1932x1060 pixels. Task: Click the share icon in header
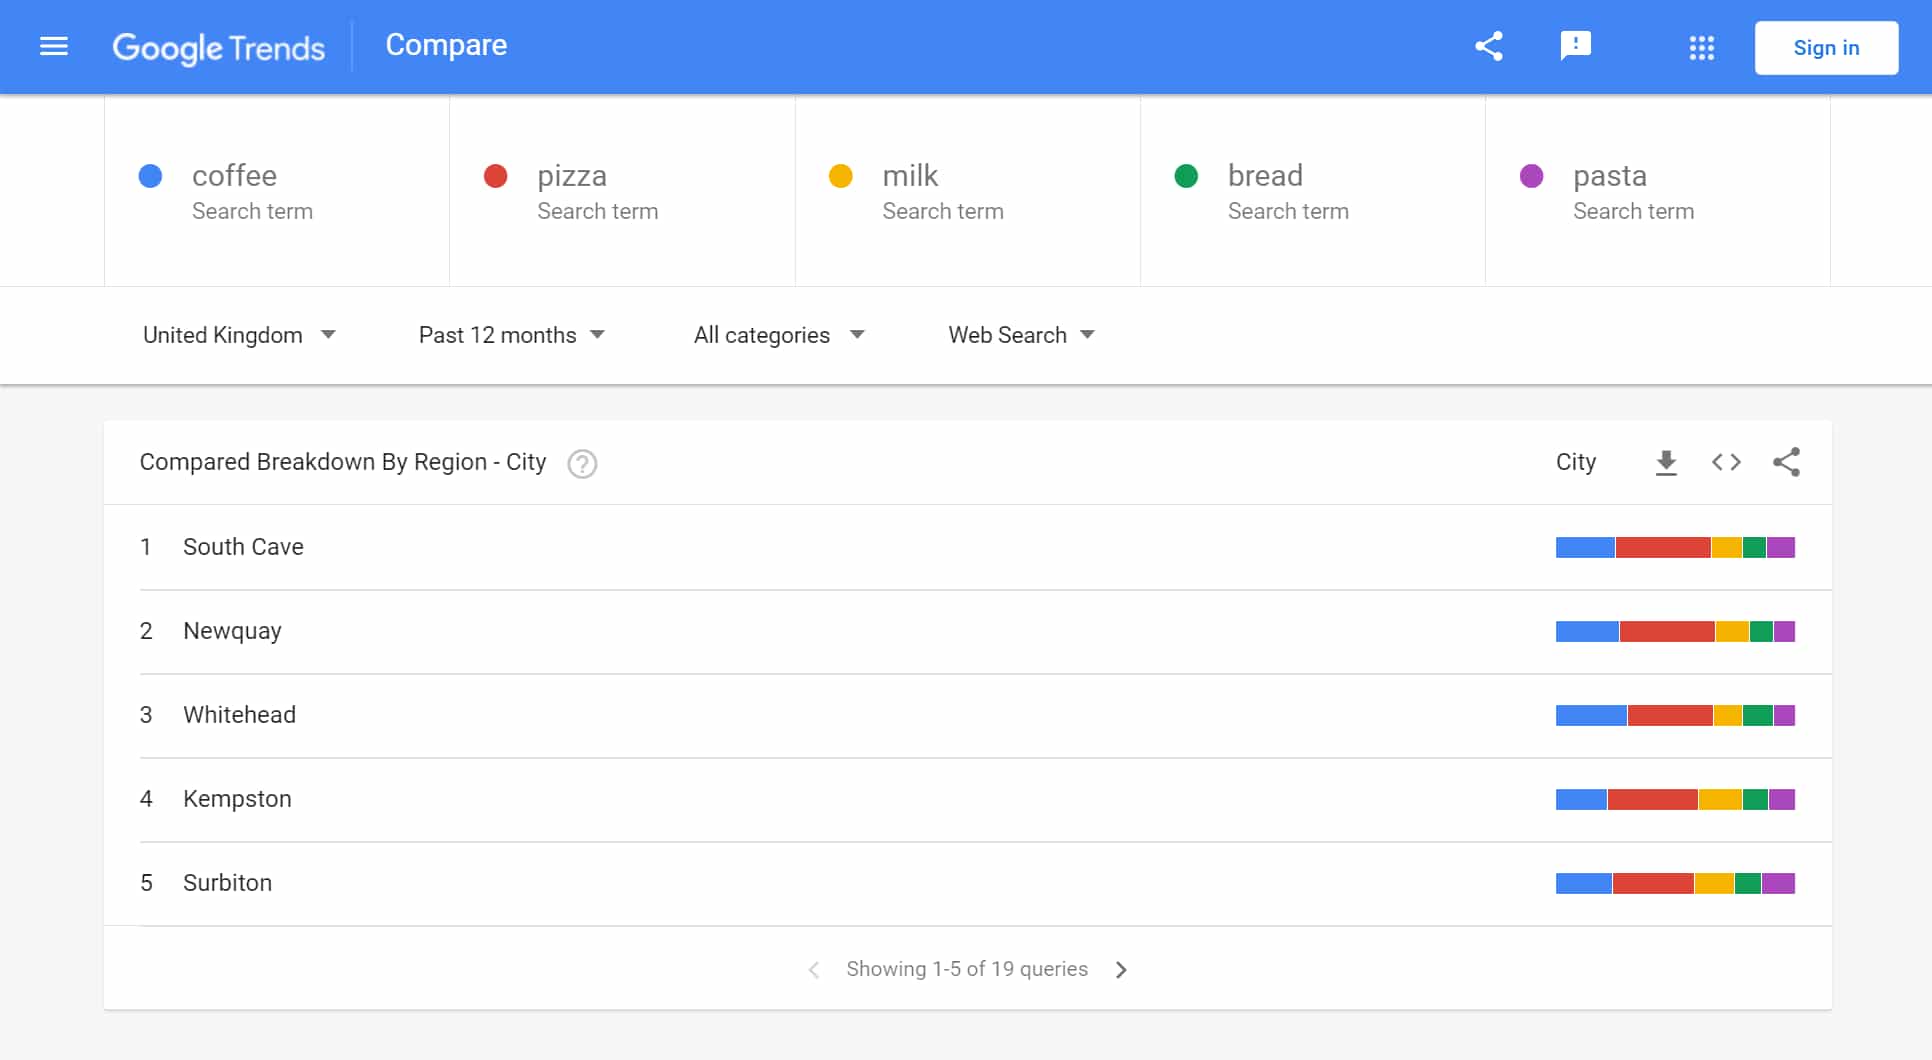pyautogui.click(x=1489, y=46)
